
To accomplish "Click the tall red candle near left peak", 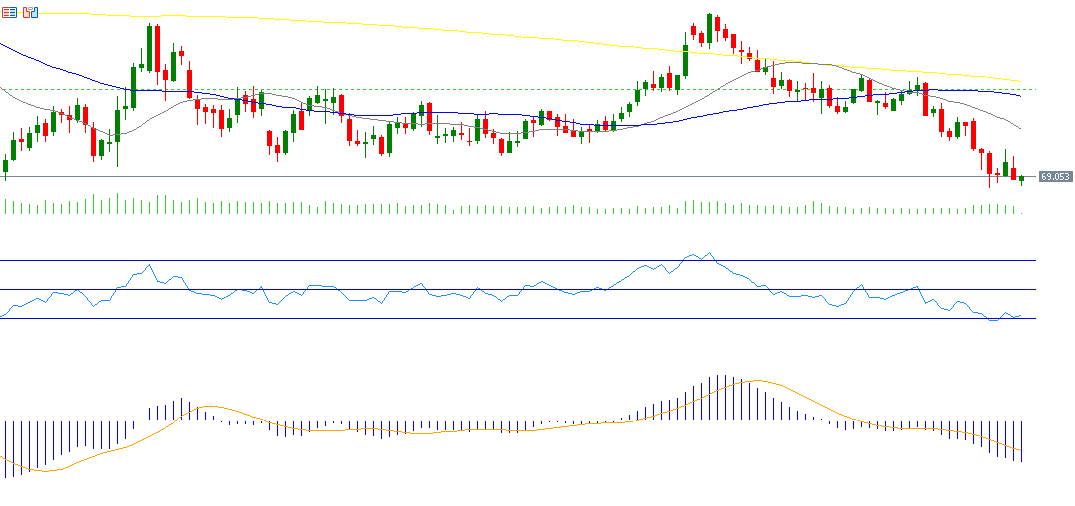I will [x=158, y=48].
